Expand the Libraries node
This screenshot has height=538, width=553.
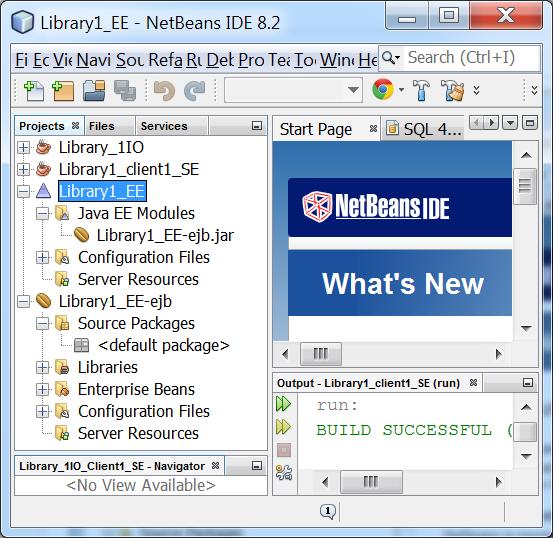42,368
